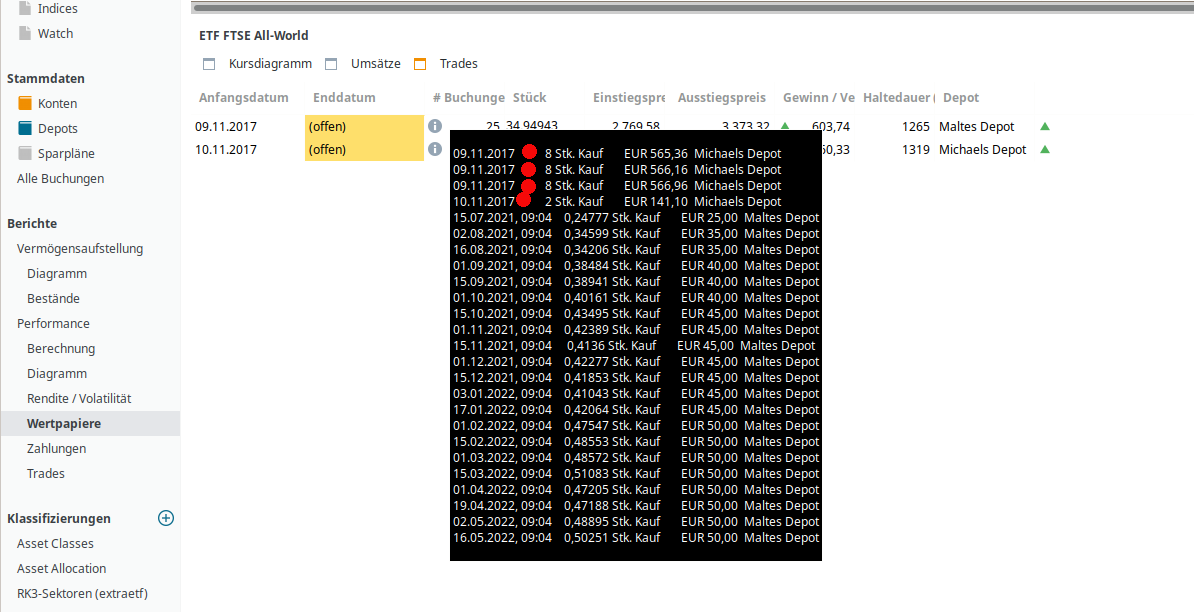This screenshot has height=612, width=1194.
Task: Open Diagramm under Vermögensaufstellung
Action: [x=56, y=273]
